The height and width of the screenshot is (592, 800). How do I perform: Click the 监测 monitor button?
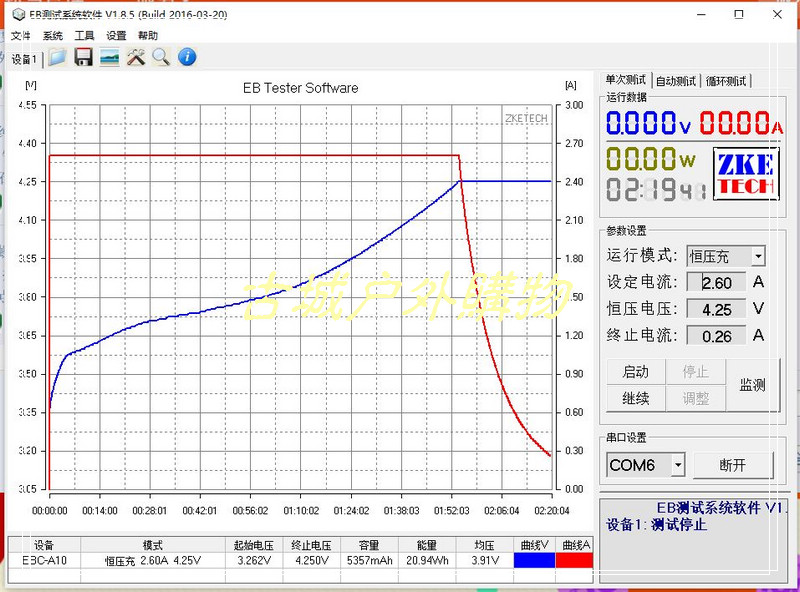752,385
